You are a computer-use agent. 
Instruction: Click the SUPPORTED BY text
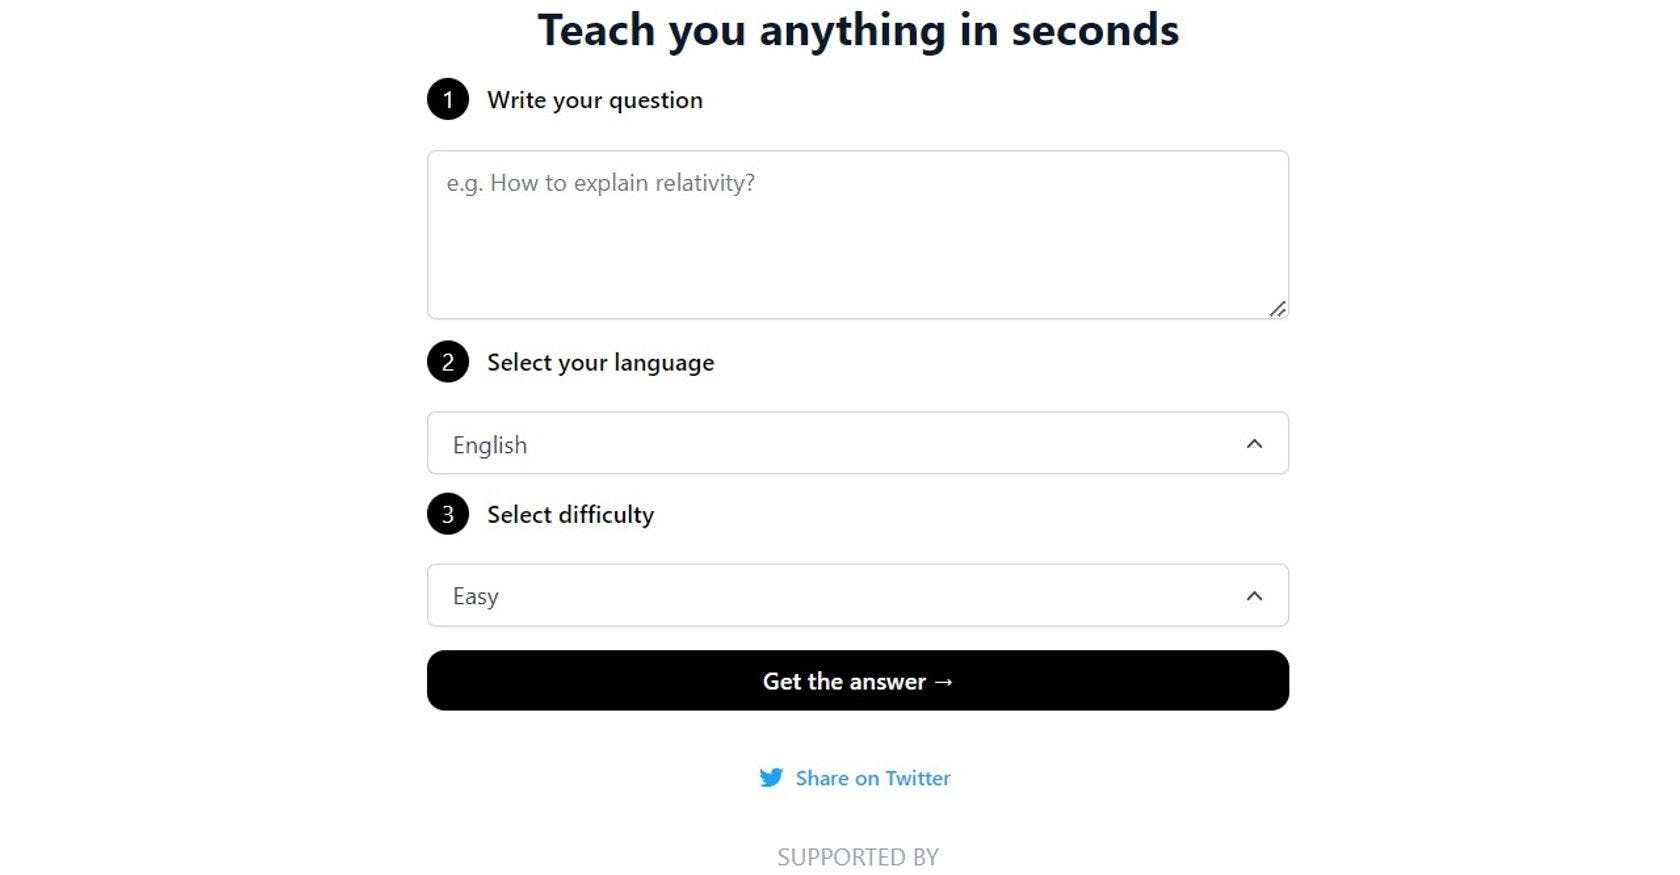coord(858,857)
